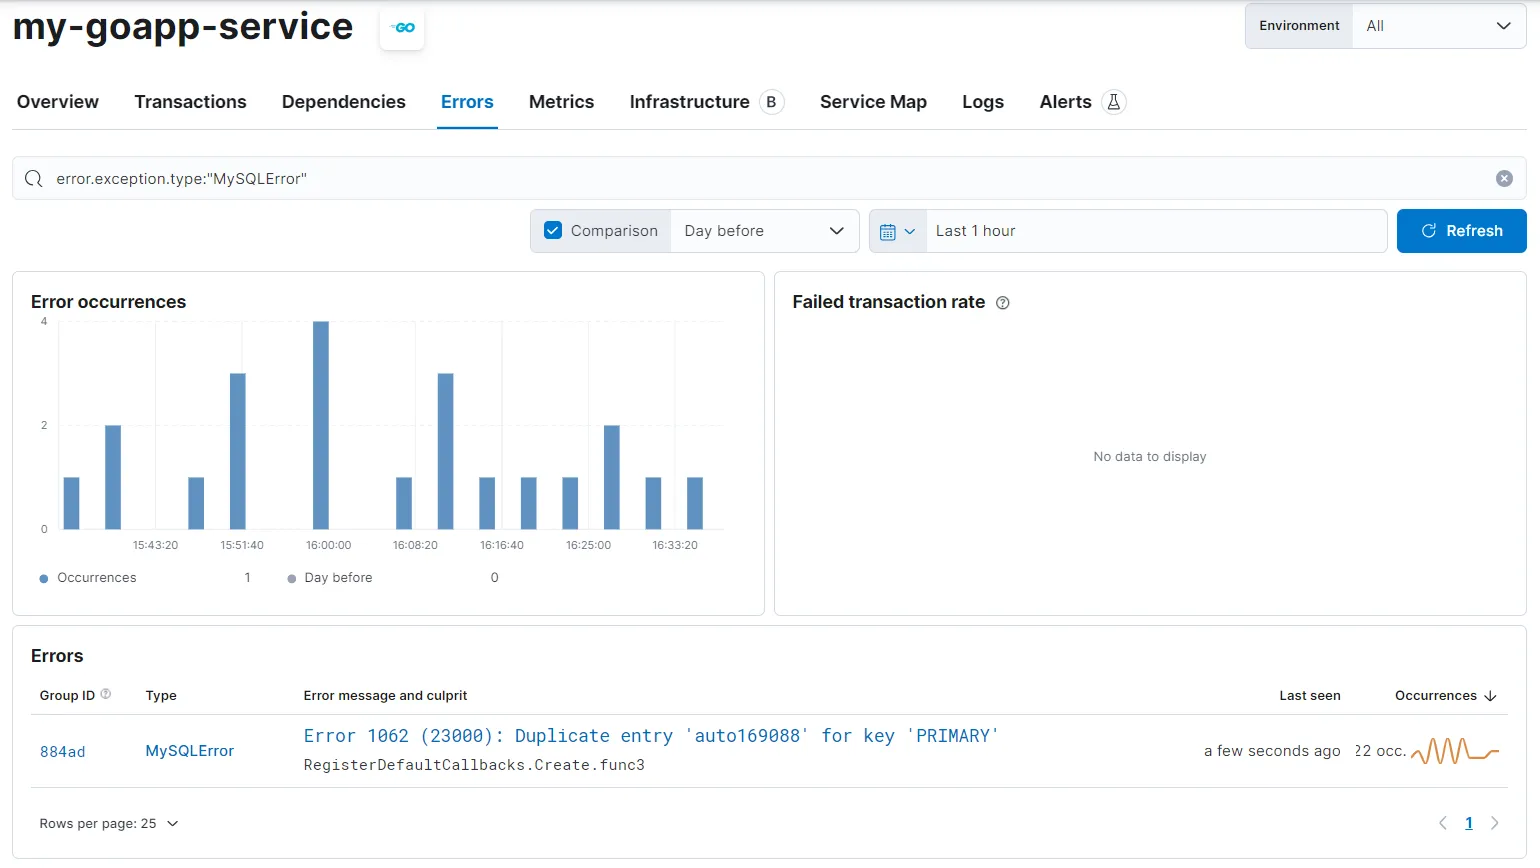Click the MySQLError type link
The height and width of the screenshot is (868, 1540).
(190, 751)
